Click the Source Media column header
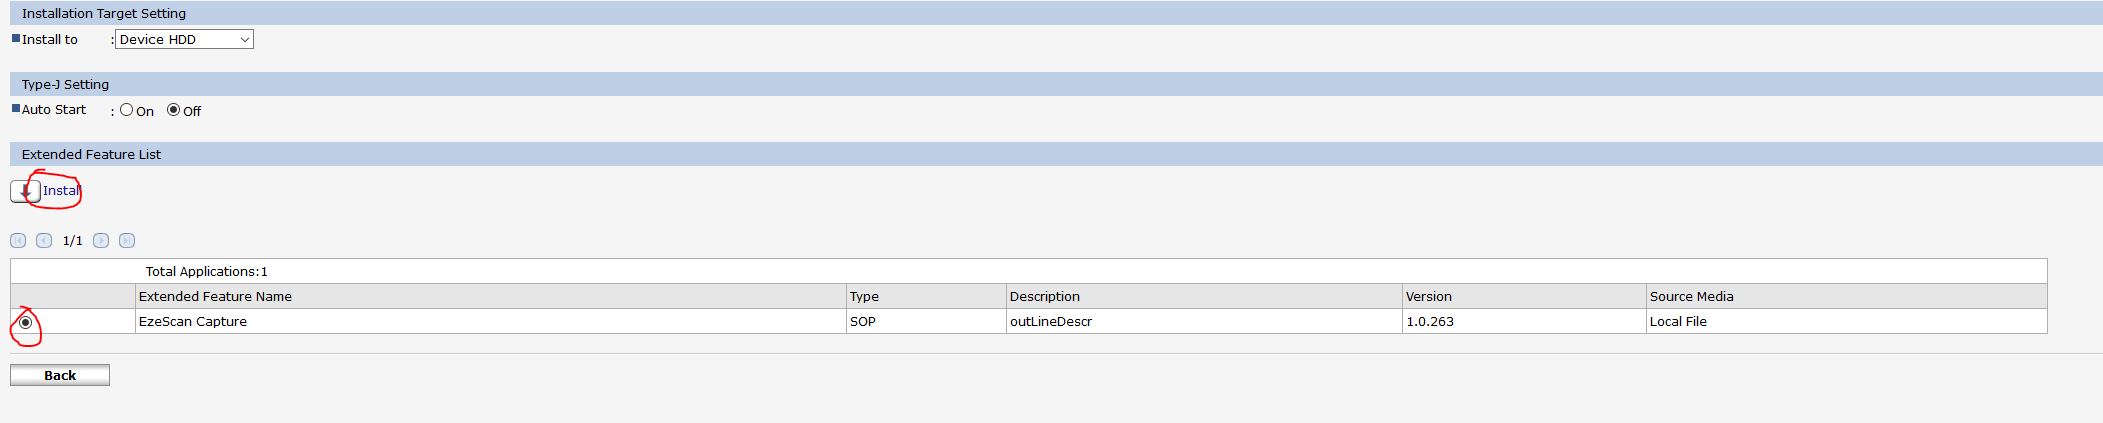 click(x=1691, y=297)
